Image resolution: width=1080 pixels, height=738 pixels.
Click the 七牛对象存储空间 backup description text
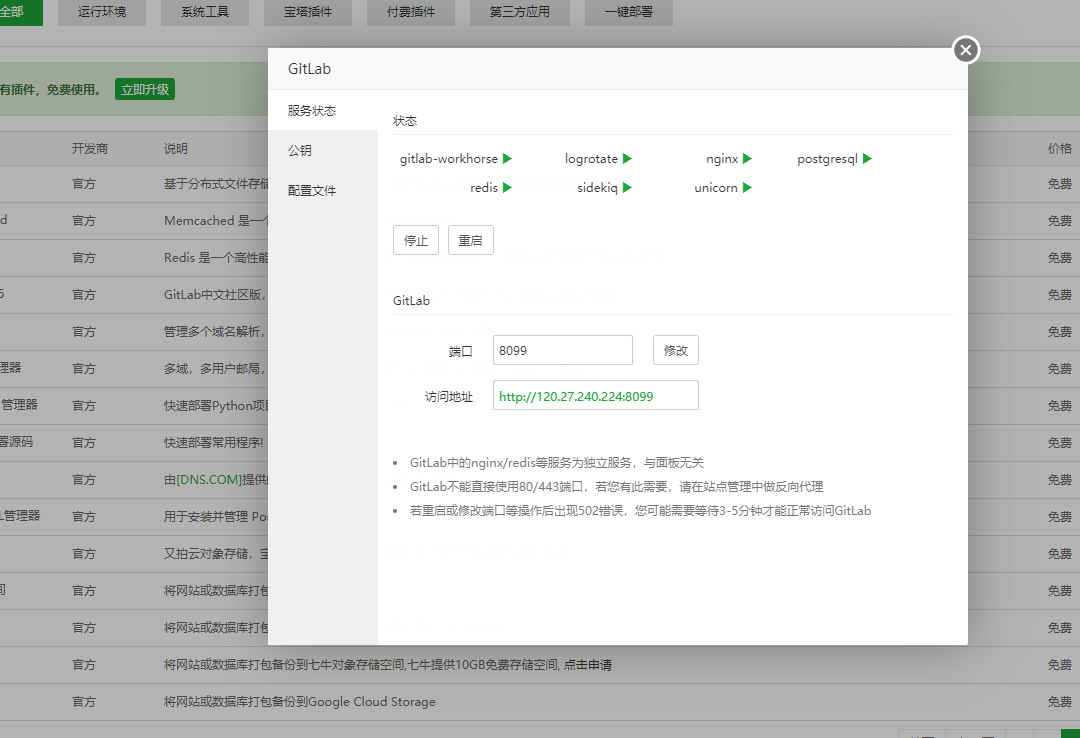click(x=361, y=665)
